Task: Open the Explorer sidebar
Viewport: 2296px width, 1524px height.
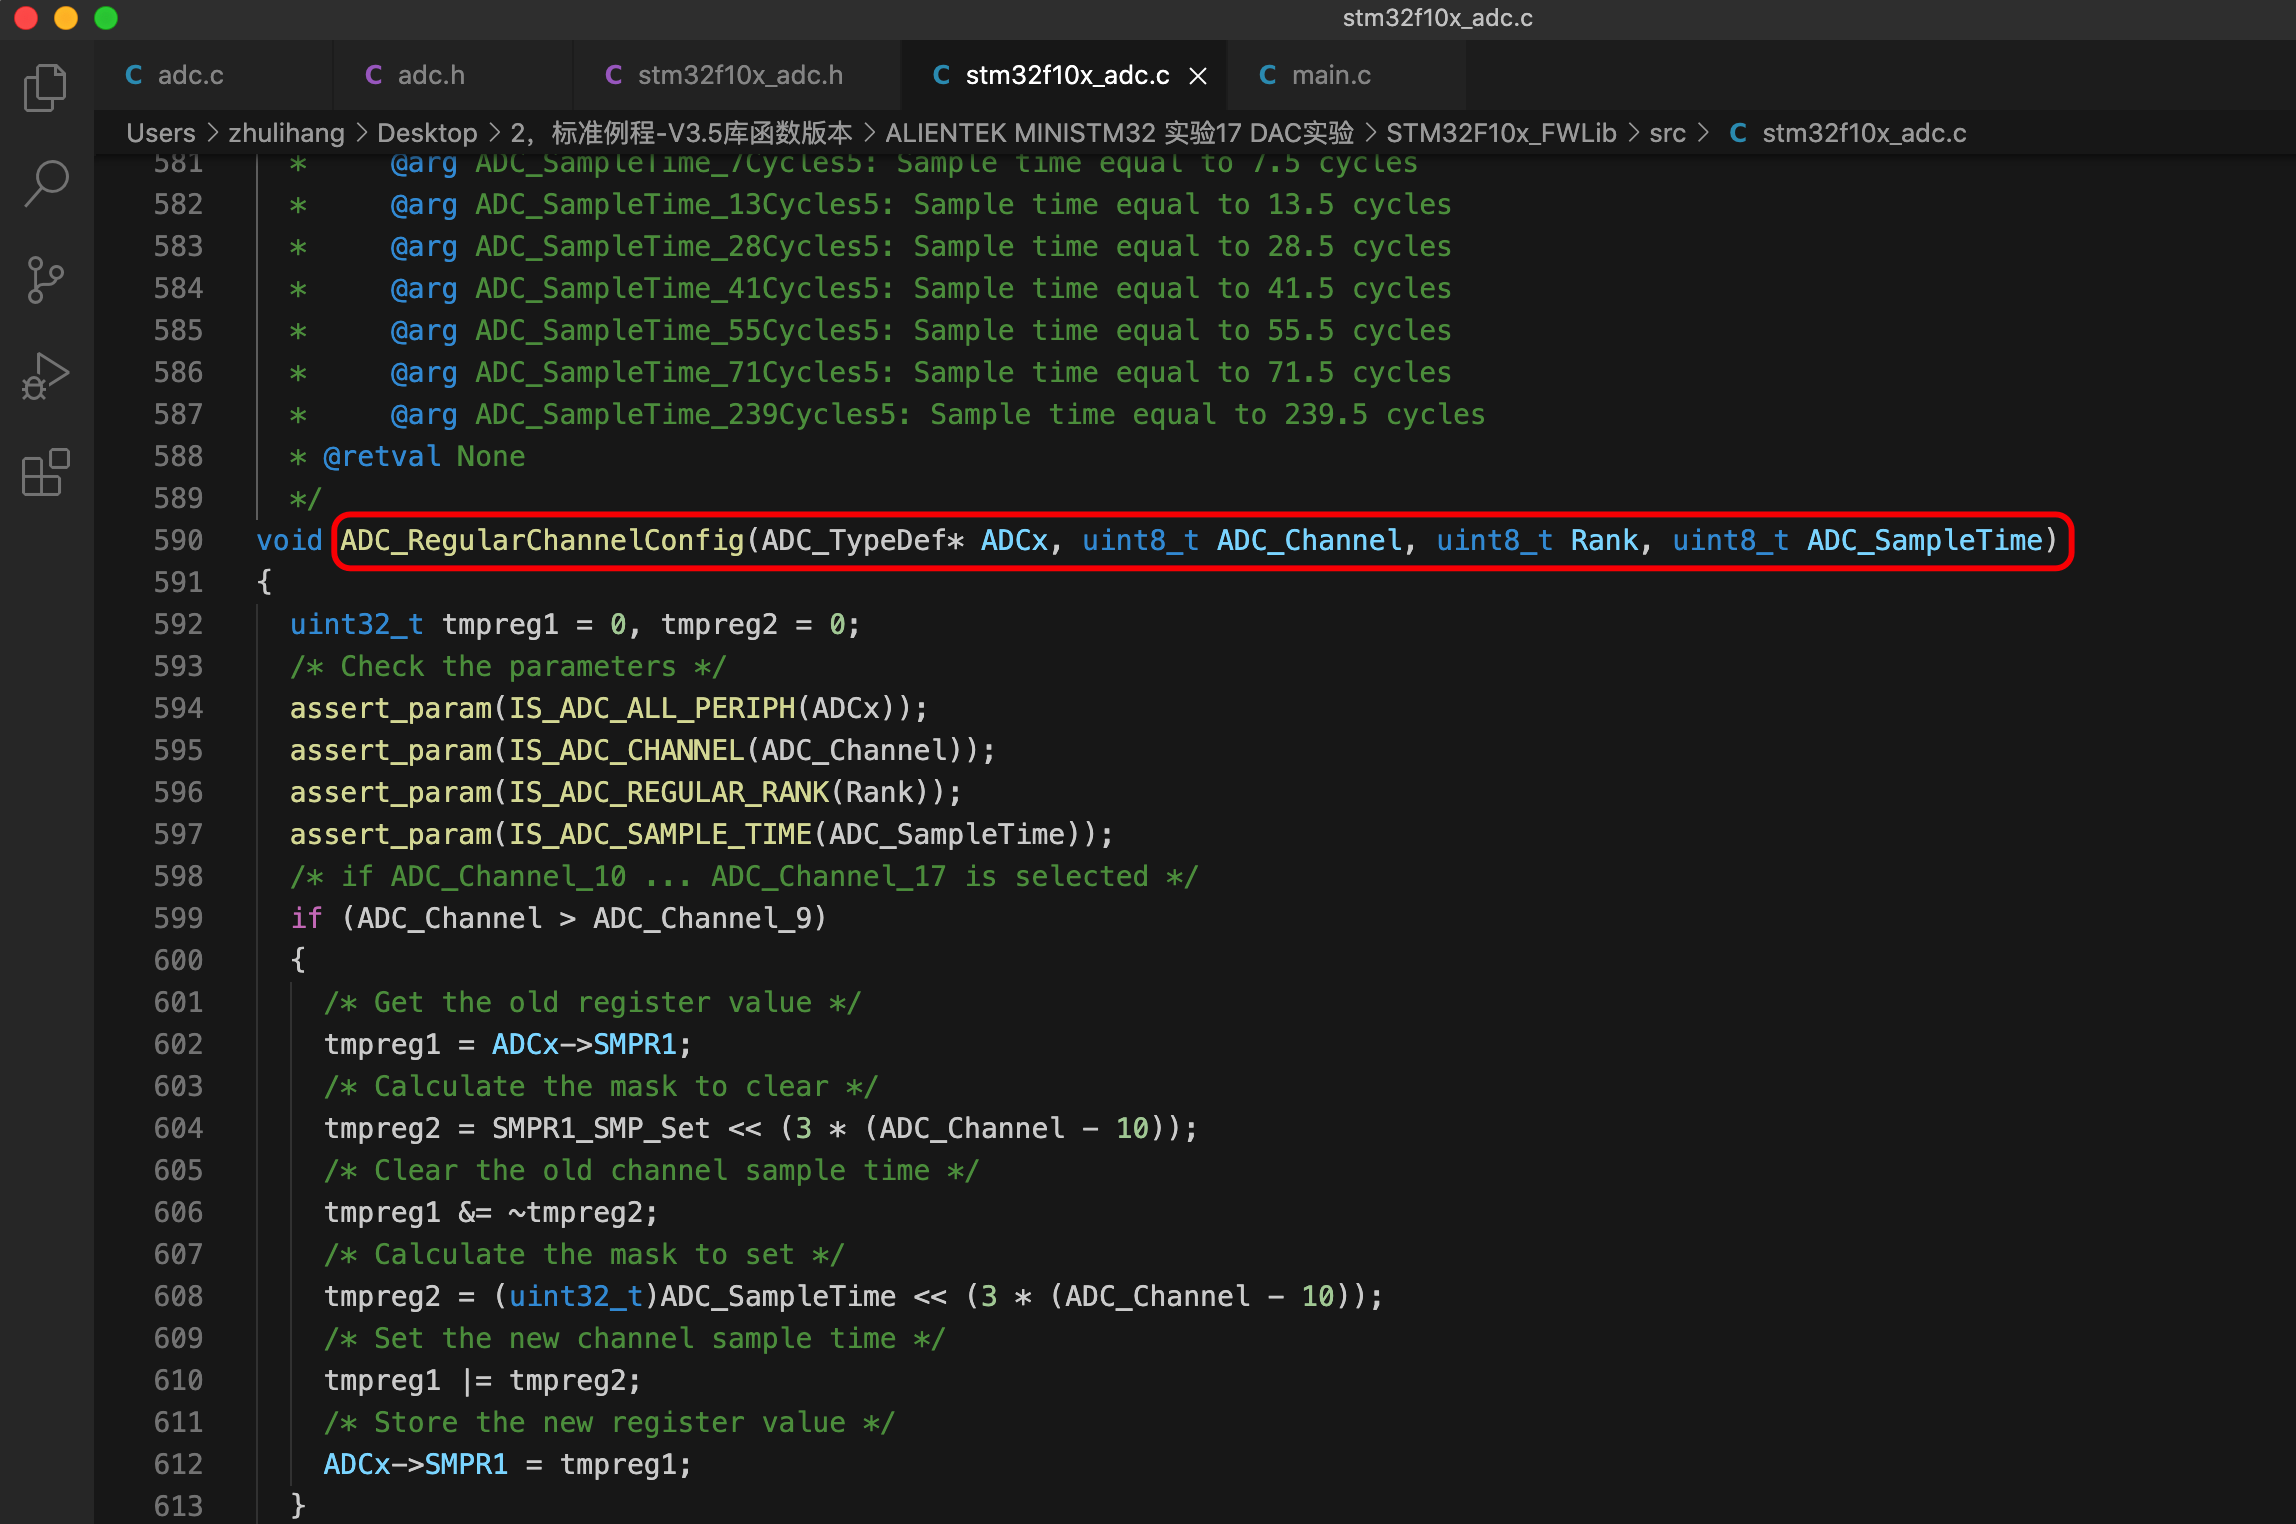Action: [45, 88]
